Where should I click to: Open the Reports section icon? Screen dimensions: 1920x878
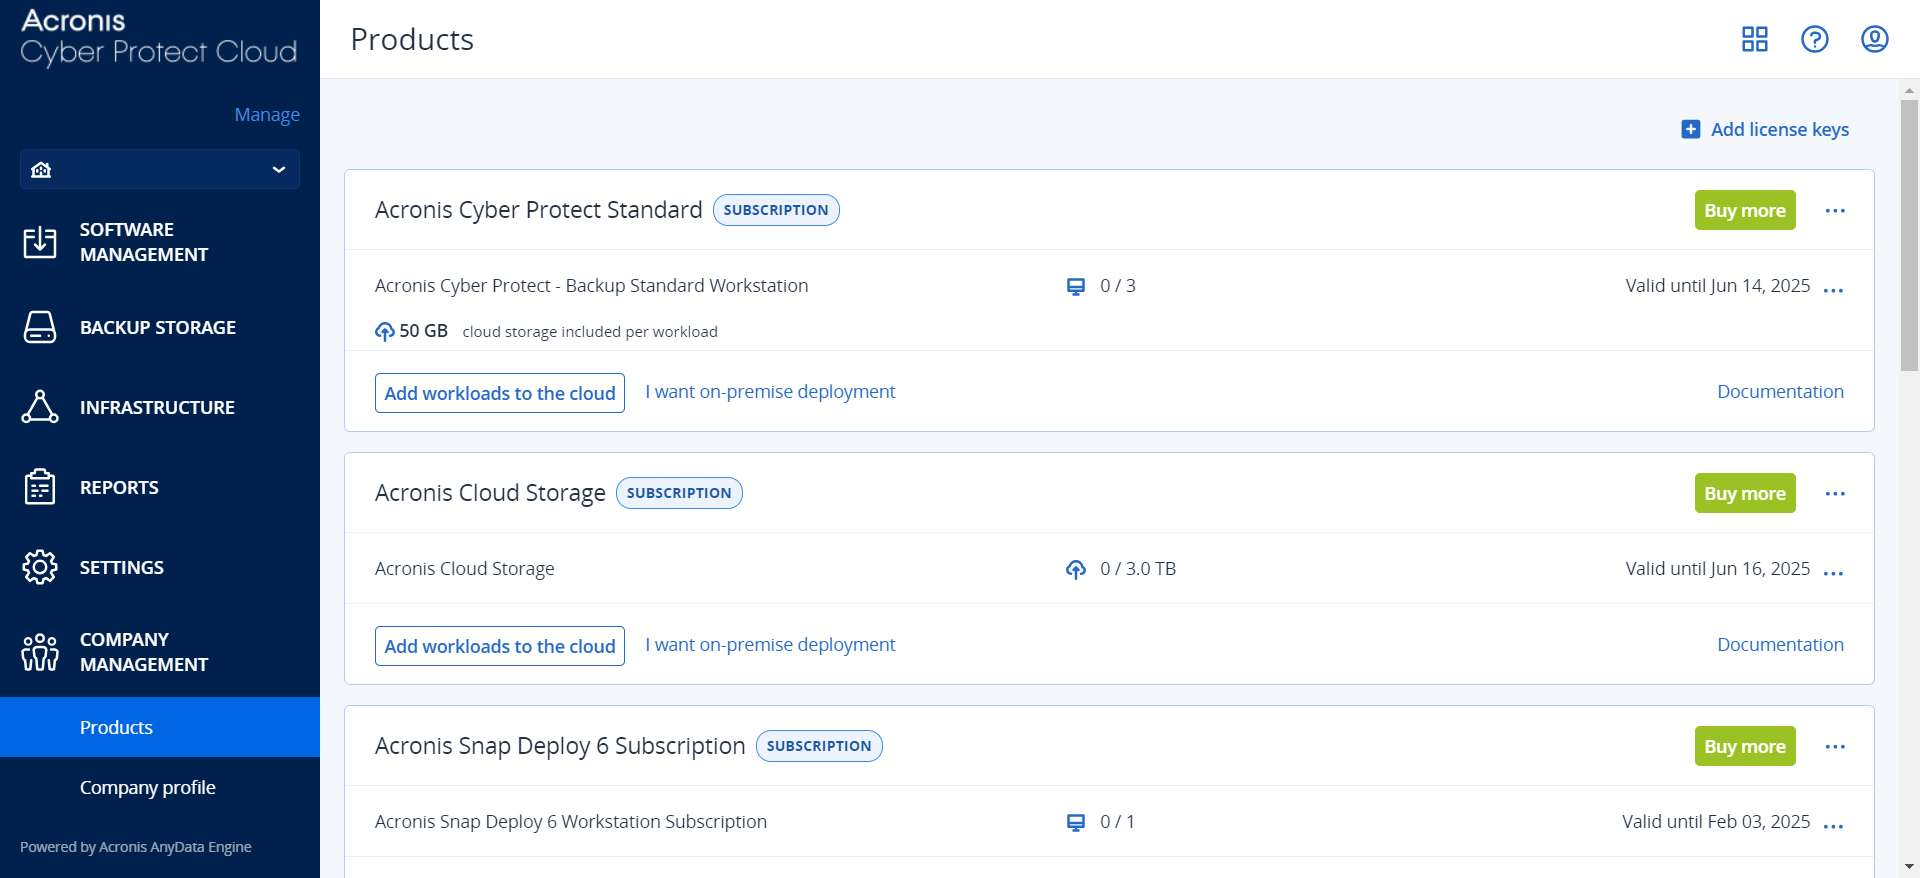pyautogui.click(x=40, y=487)
